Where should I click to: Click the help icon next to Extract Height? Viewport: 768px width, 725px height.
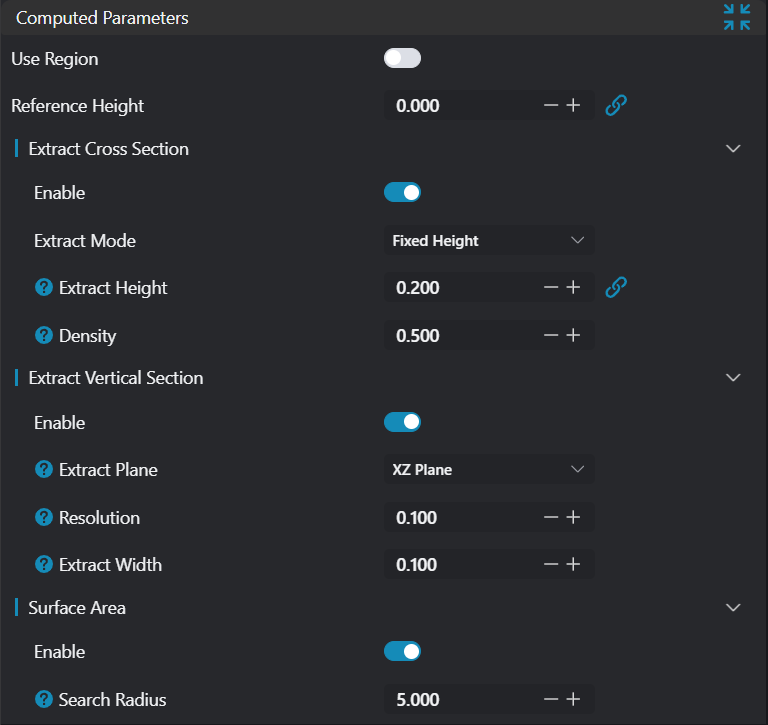tap(44, 288)
